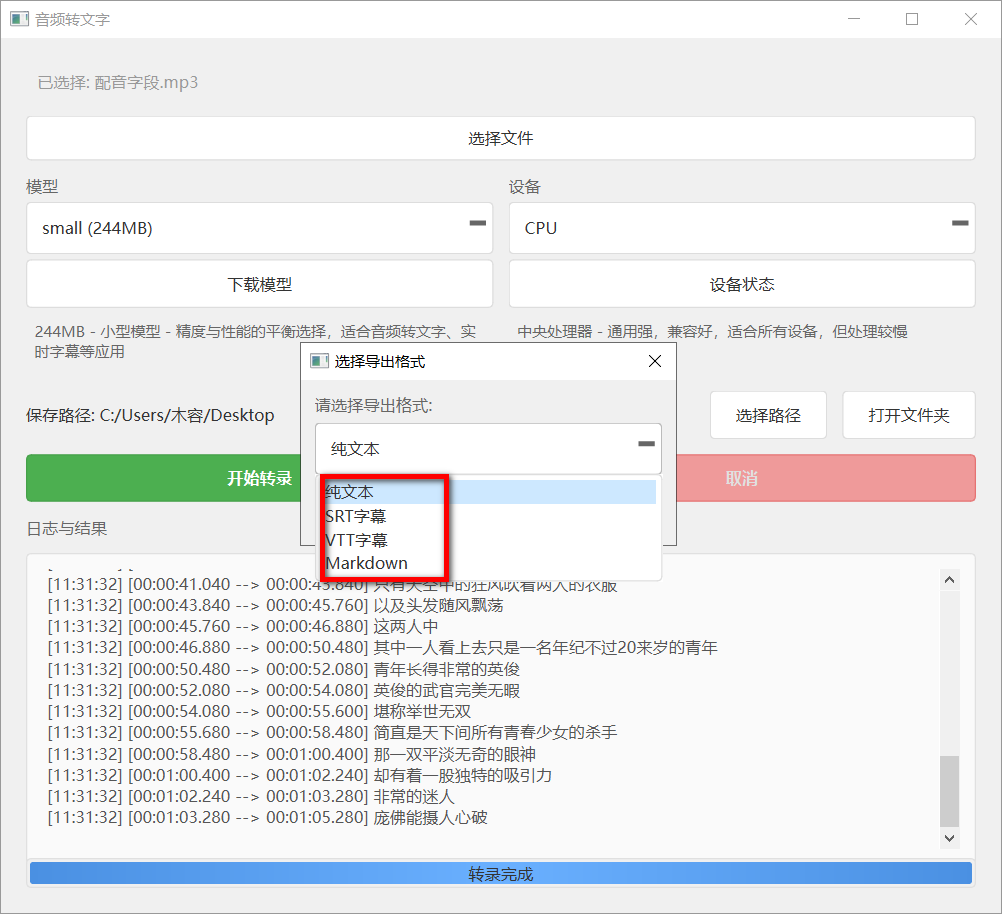The height and width of the screenshot is (914, 1002).
Task: Click 选择路径 to change save path
Action: click(x=768, y=414)
